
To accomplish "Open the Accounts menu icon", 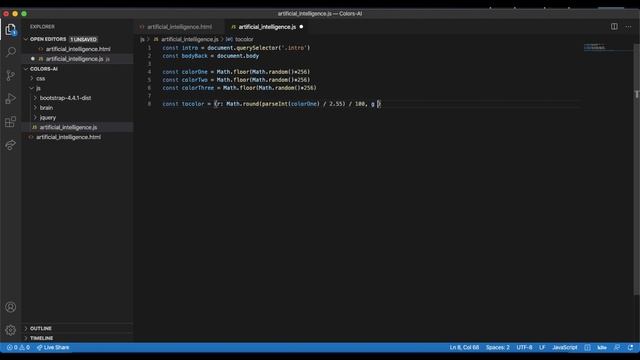I will (11, 307).
